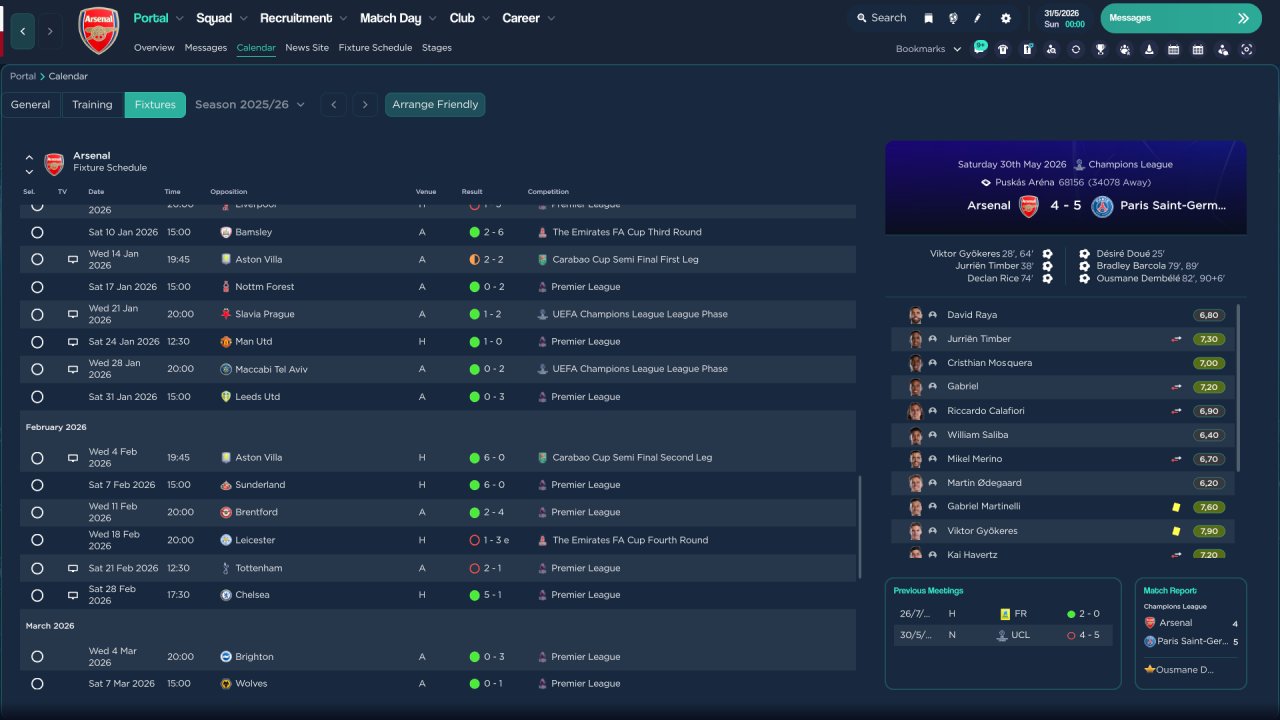Click the TV icon on the Slavia Prague row
Screen dimensions: 1280x720
pos(72,314)
